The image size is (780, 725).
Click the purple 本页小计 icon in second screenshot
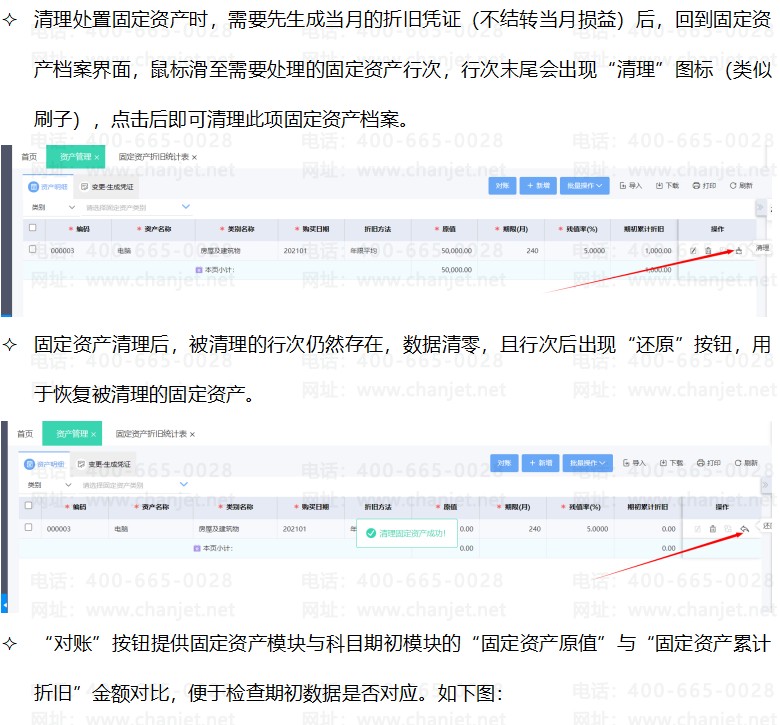[x=197, y=548]
